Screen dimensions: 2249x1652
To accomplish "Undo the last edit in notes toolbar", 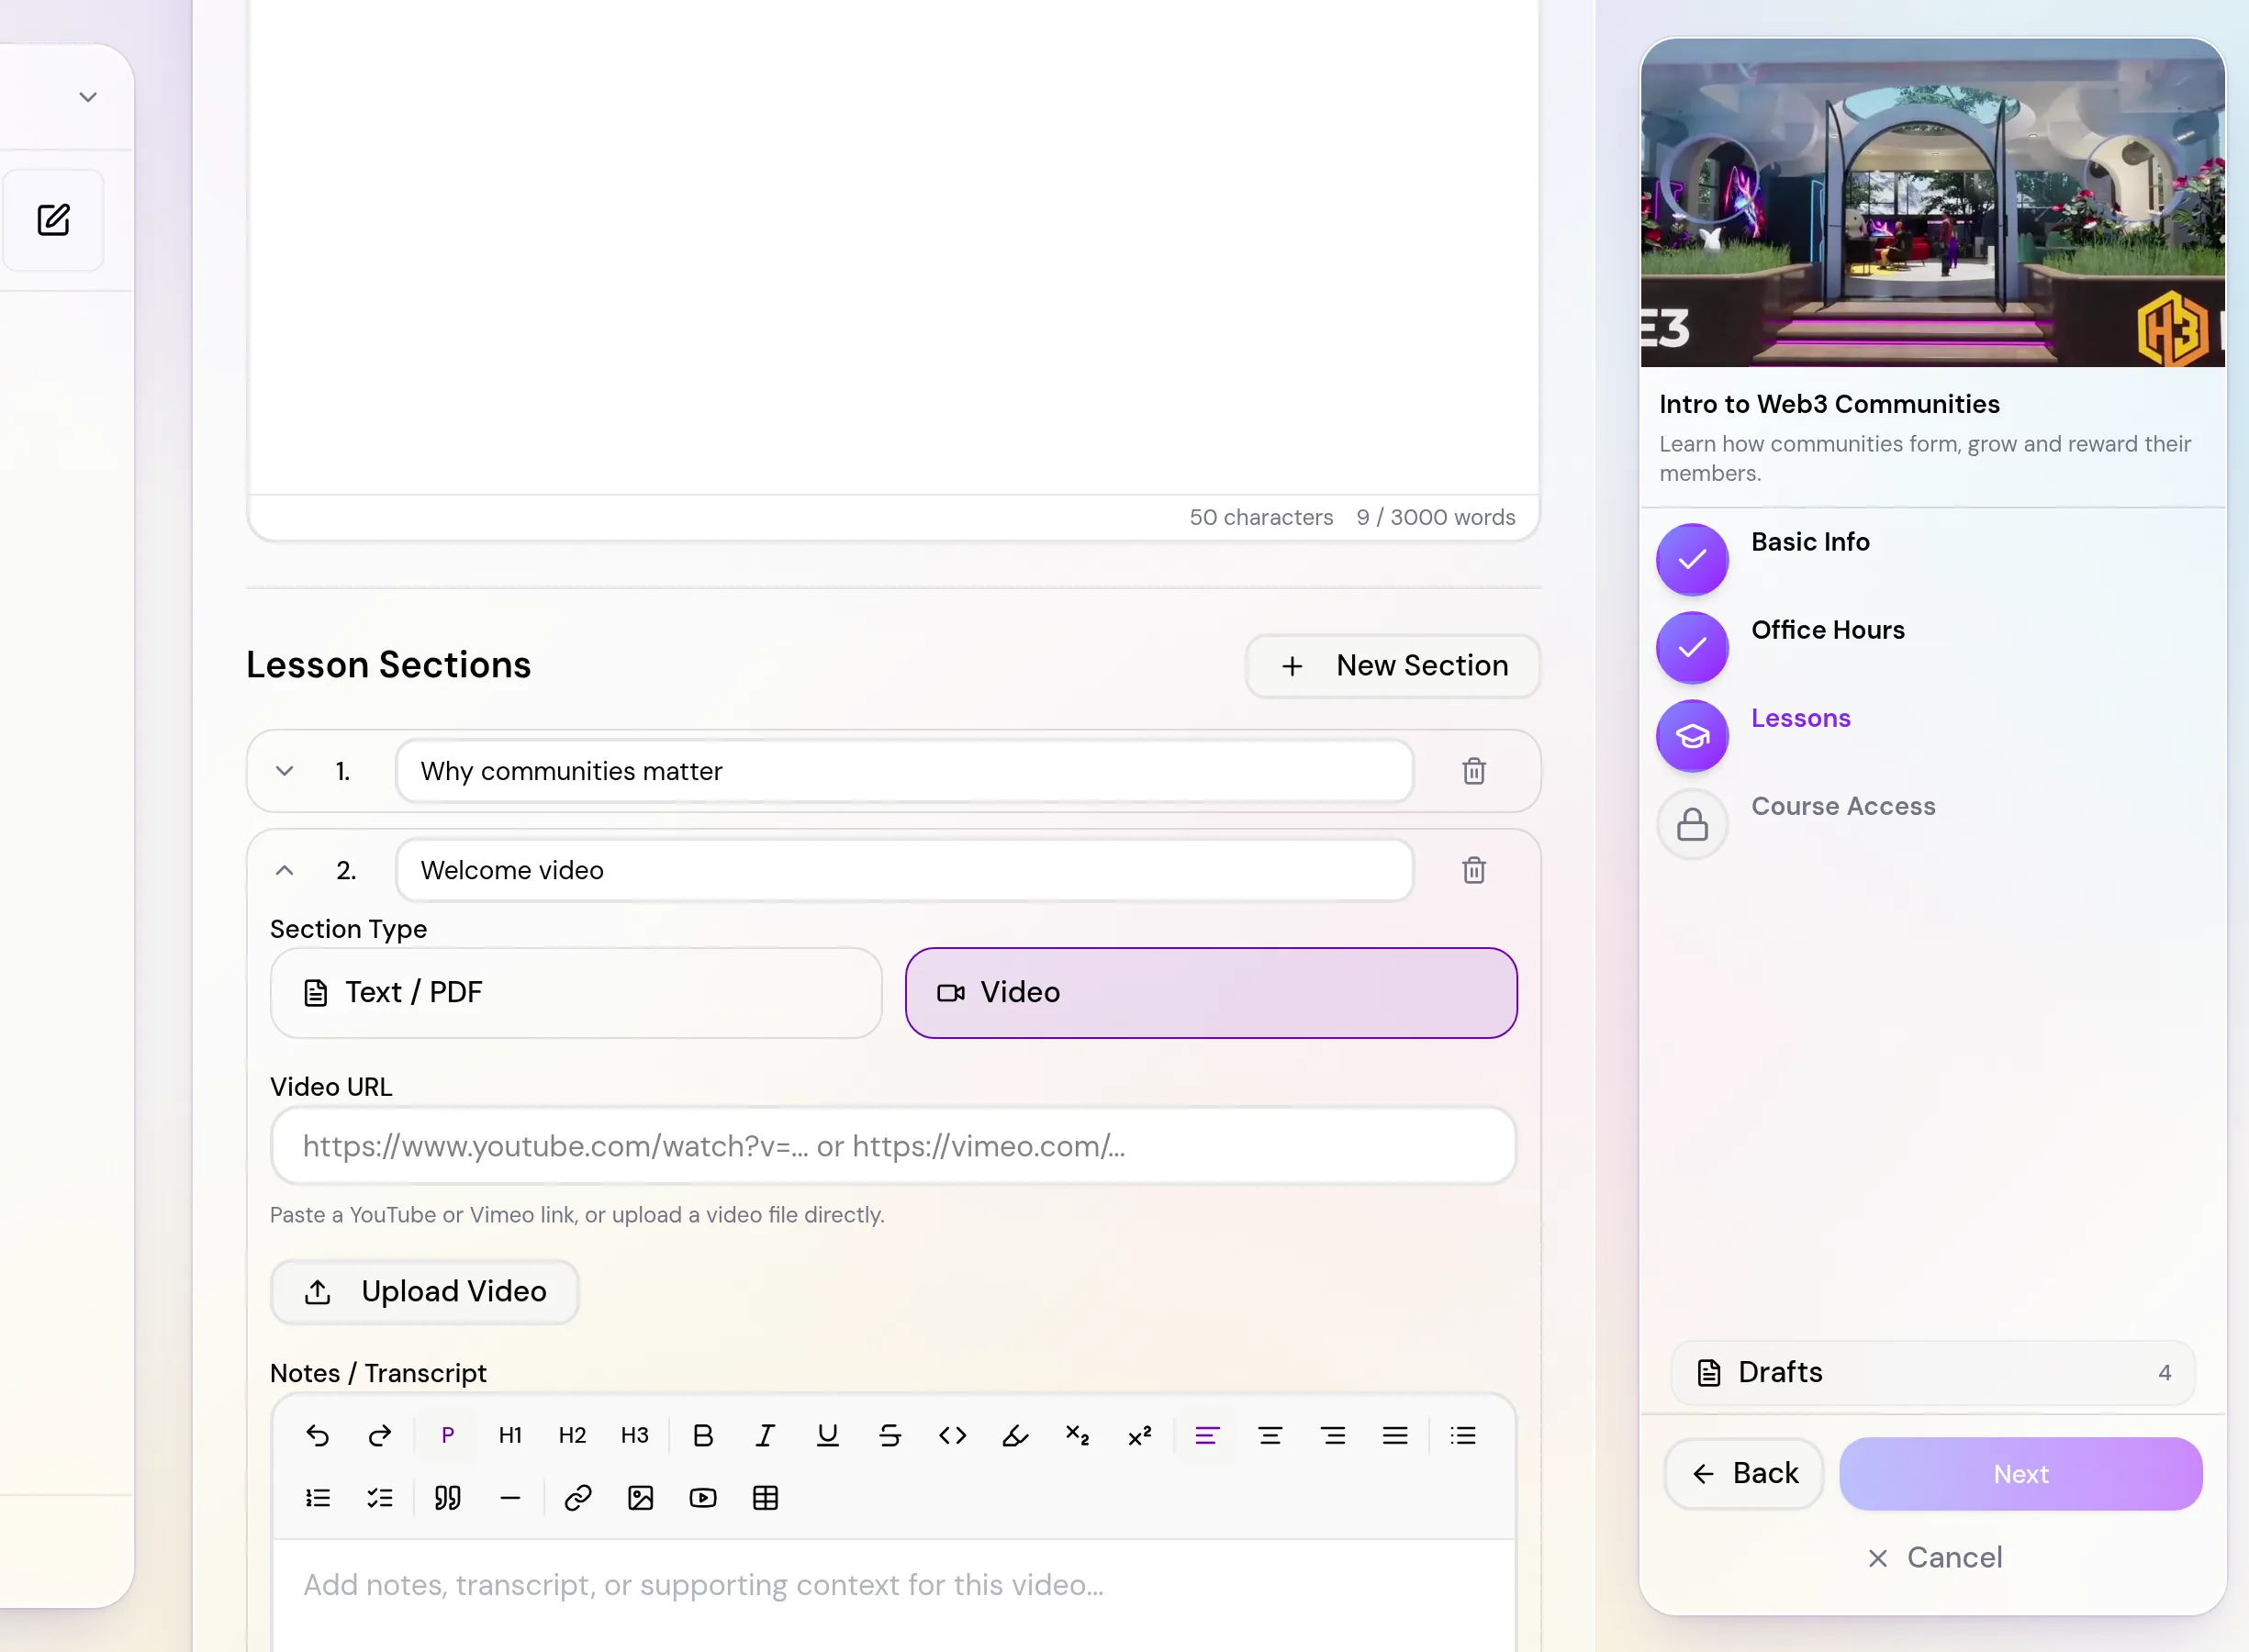I will click(x=317, y=1436).
